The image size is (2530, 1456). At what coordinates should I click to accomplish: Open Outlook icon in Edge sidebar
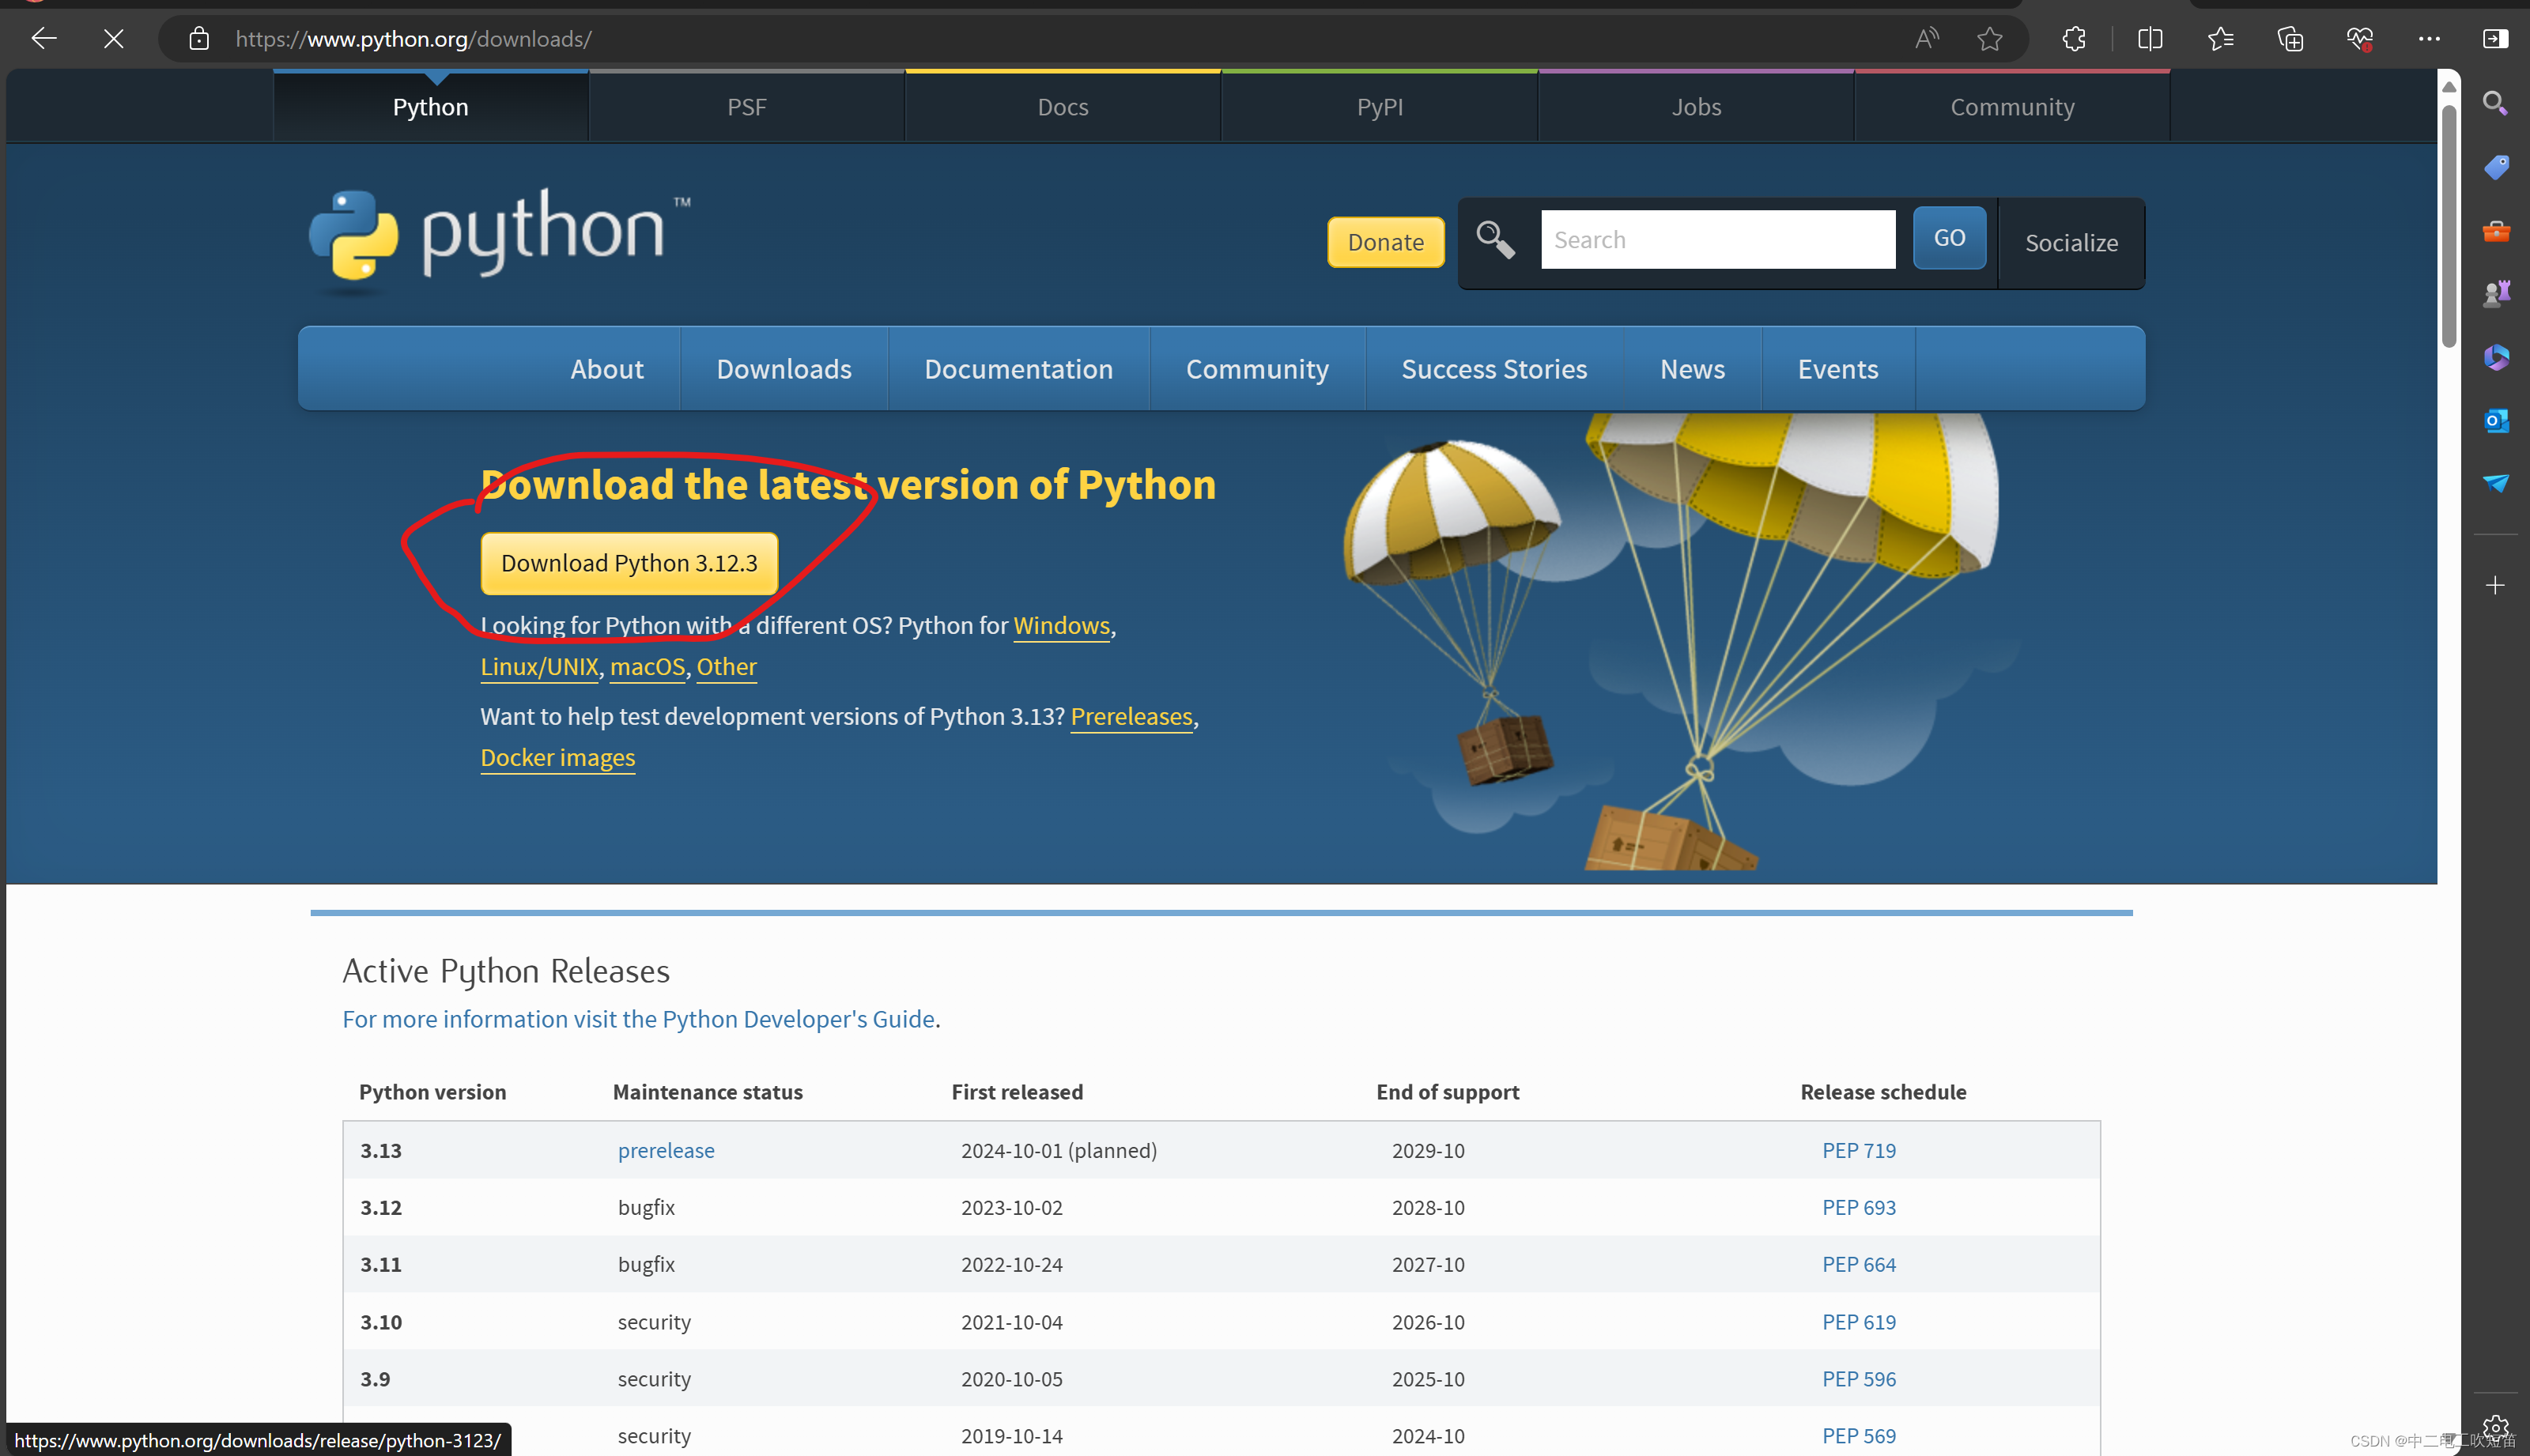[2495, 420]
